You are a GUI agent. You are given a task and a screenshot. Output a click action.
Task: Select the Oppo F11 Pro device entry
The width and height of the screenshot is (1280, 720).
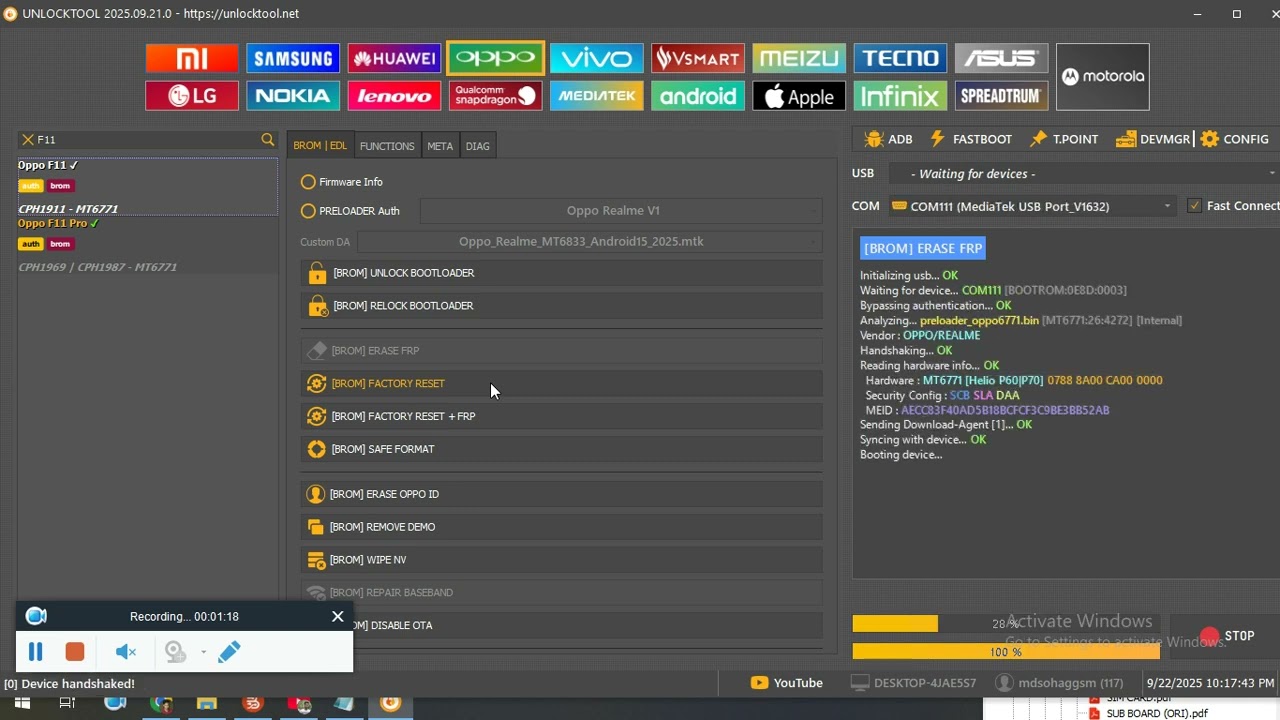coord(147,245)
